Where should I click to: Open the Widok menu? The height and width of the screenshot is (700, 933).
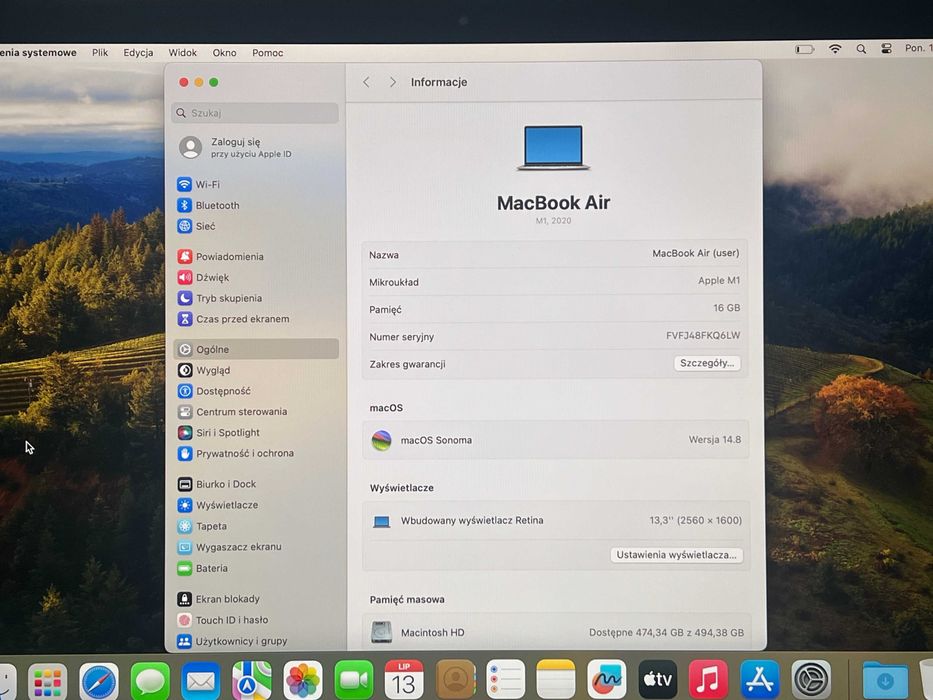coord(182,52)
